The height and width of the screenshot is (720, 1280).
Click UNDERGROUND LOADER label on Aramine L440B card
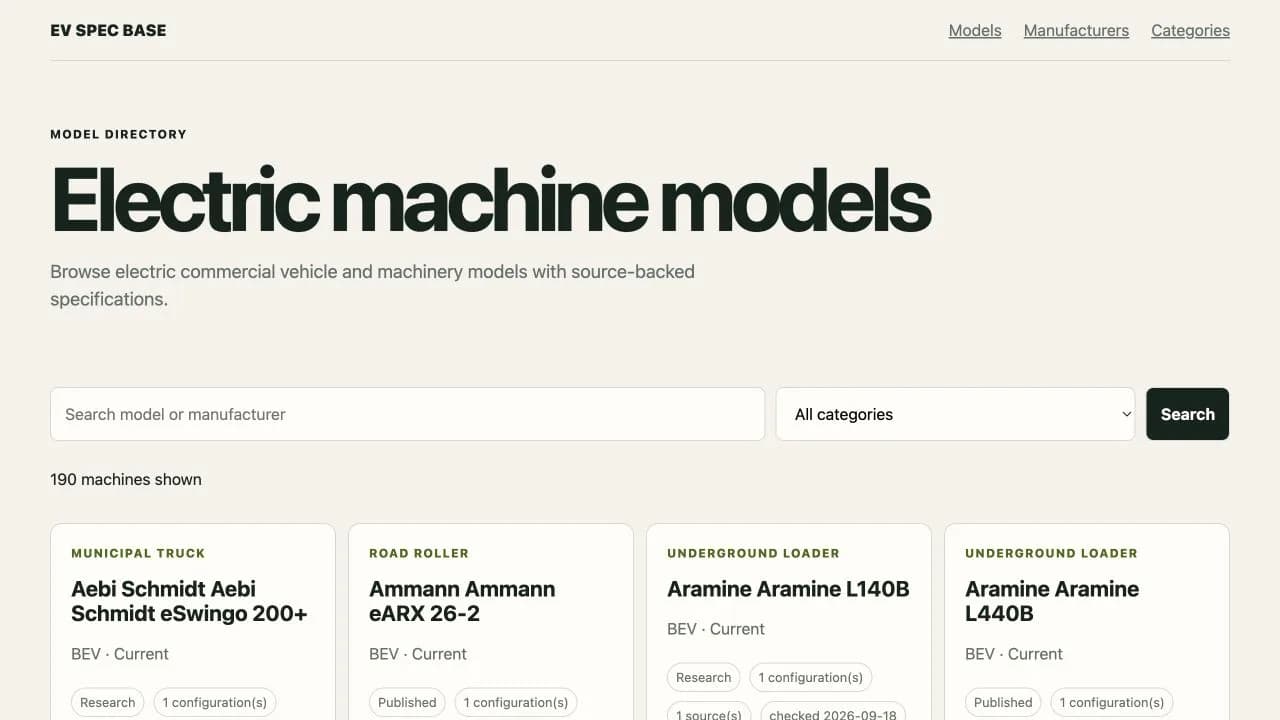[1051, 553]
